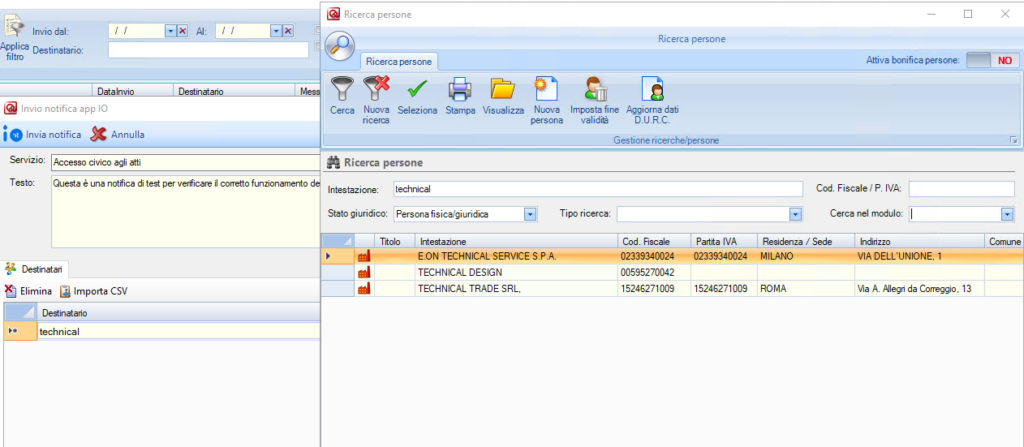Image resolution: width=1024 pixels, height=447 pixels.
Task: Click the Servizio field
Action: [x=185, y=162]
